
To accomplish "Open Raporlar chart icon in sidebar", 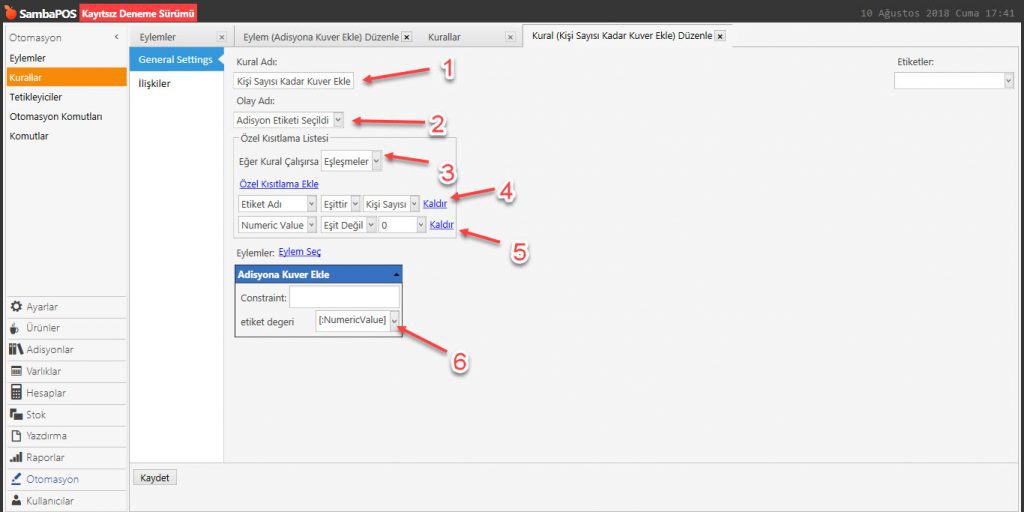I will [16, 458].
